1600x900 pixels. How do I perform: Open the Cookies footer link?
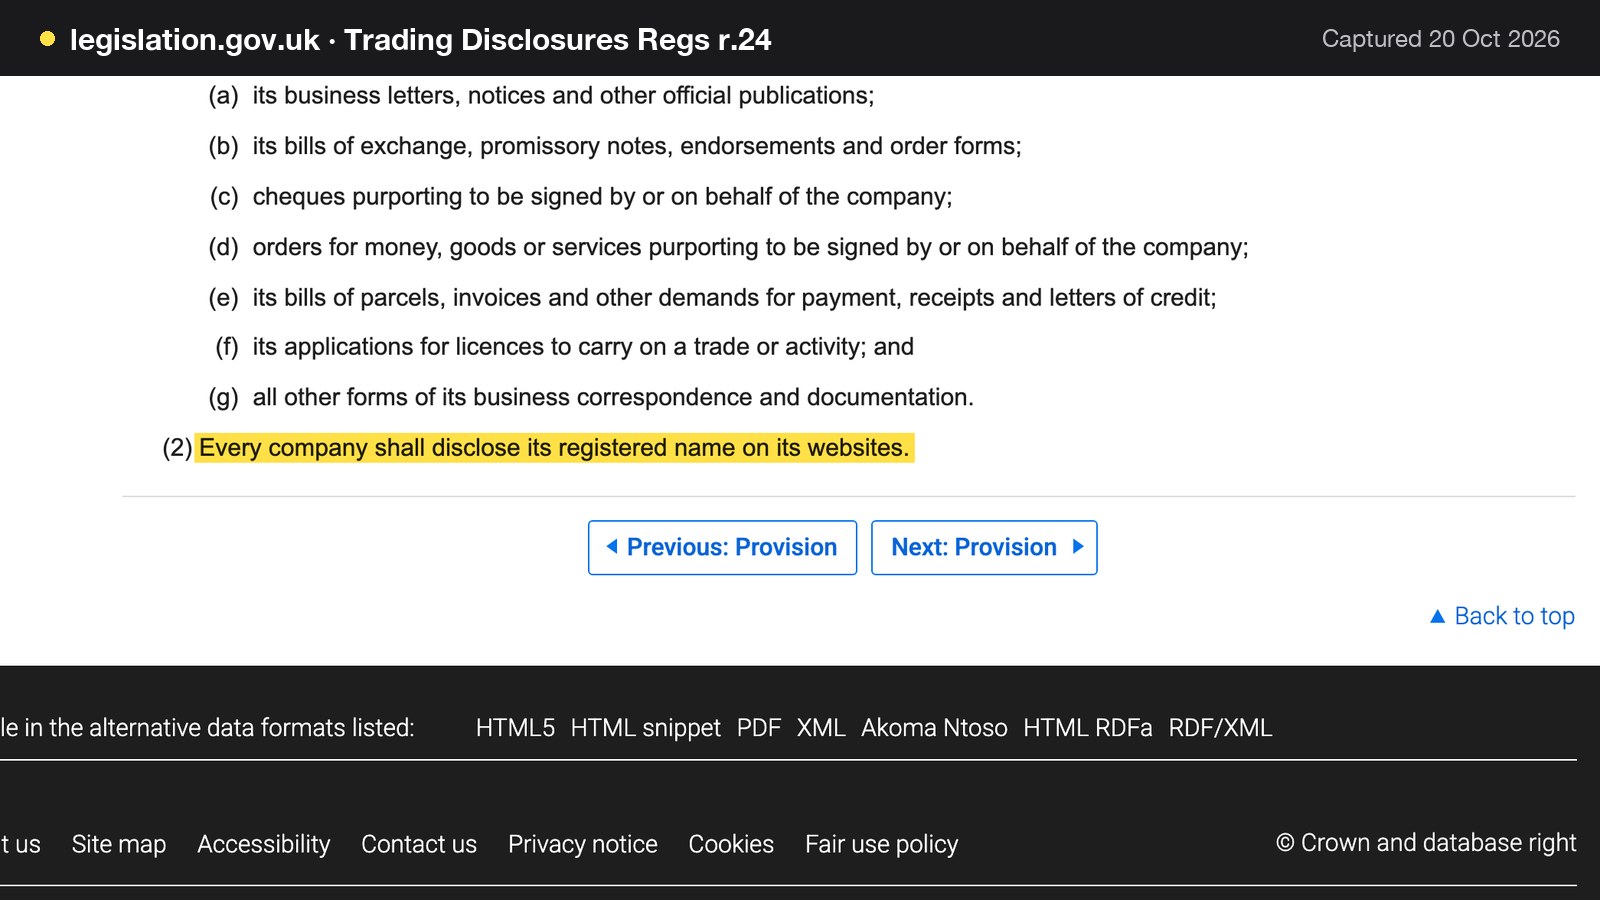point(731,844)
